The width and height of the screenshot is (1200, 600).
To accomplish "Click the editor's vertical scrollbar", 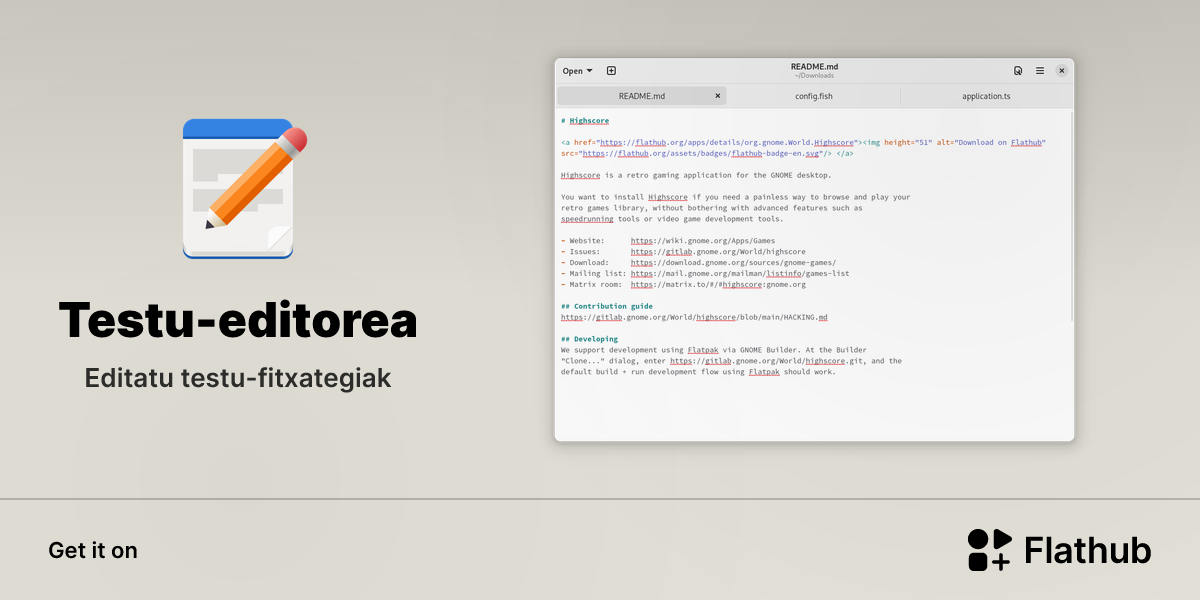I will [1071, 215].
